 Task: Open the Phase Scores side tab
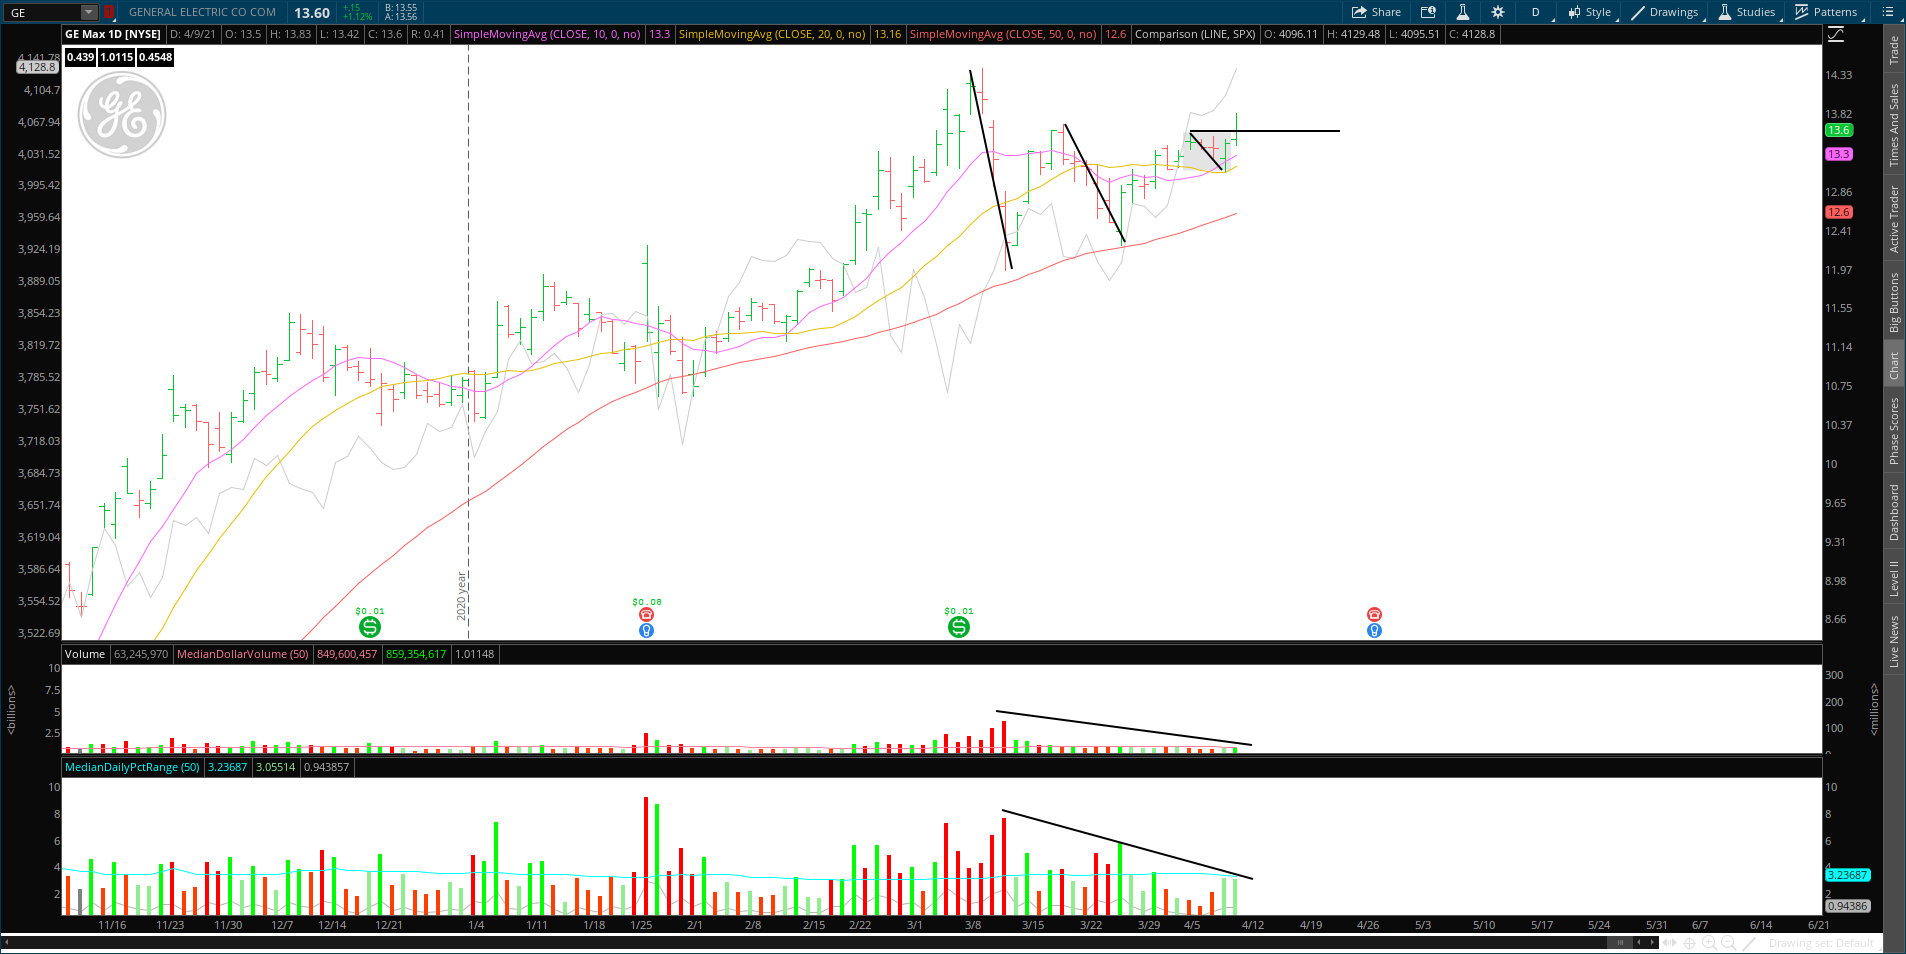point(1894,431)
